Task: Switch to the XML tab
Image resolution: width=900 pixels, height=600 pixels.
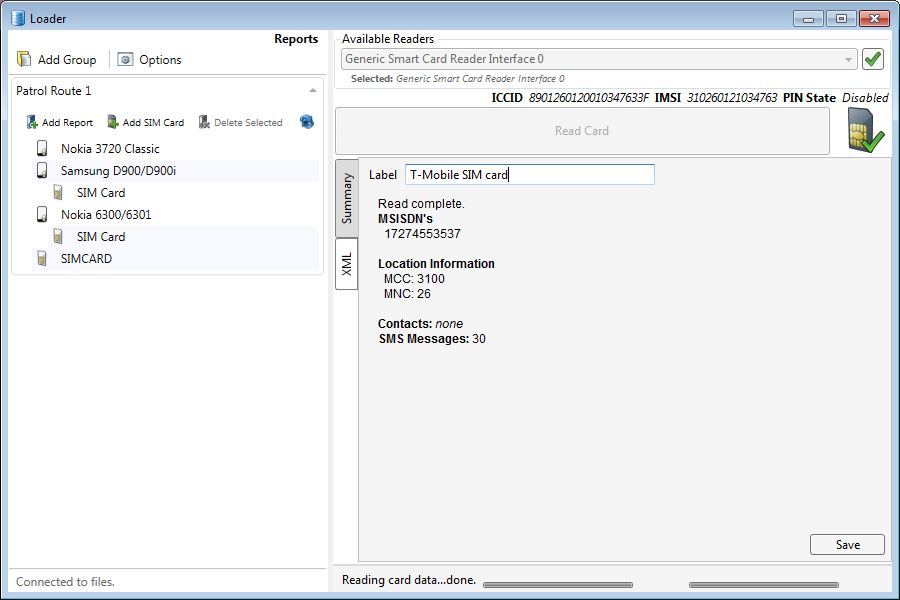Action: (x=347, y=264)
